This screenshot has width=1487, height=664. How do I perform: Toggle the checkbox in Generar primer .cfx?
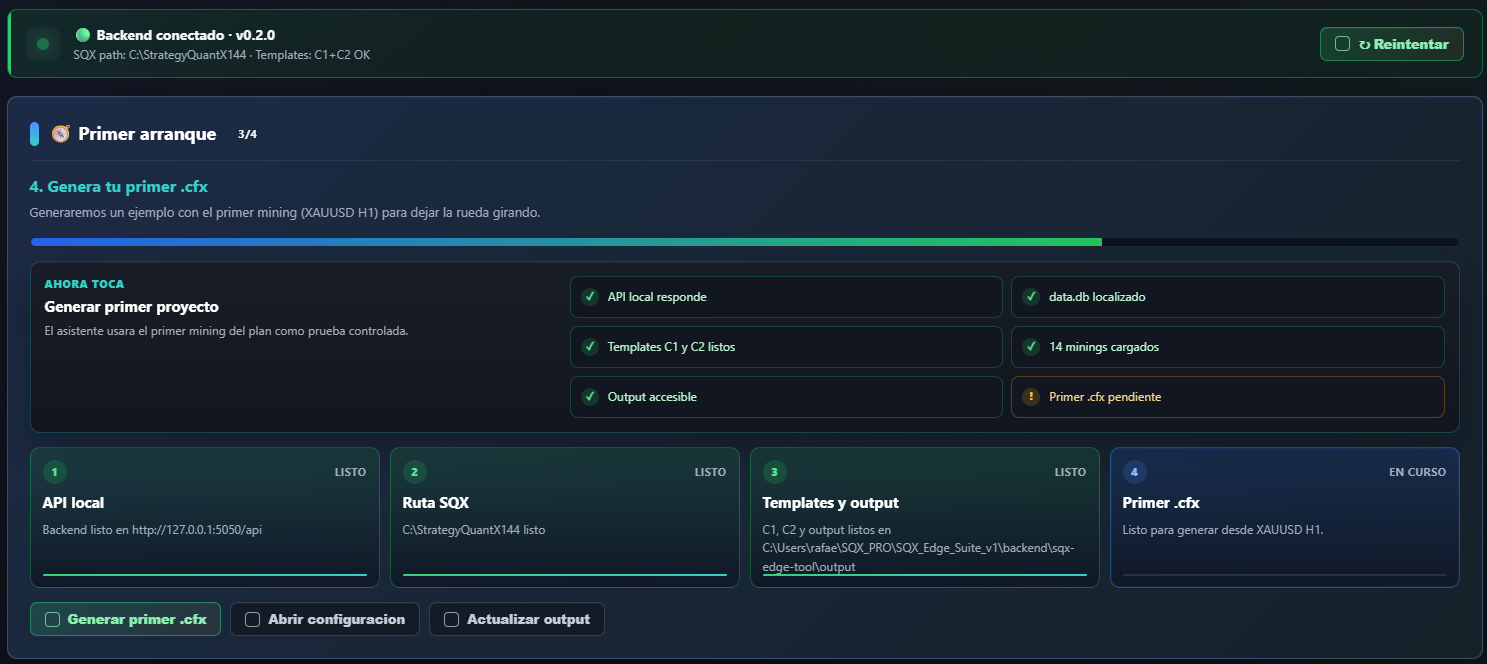pyautogui.click(x=53, y=619)
